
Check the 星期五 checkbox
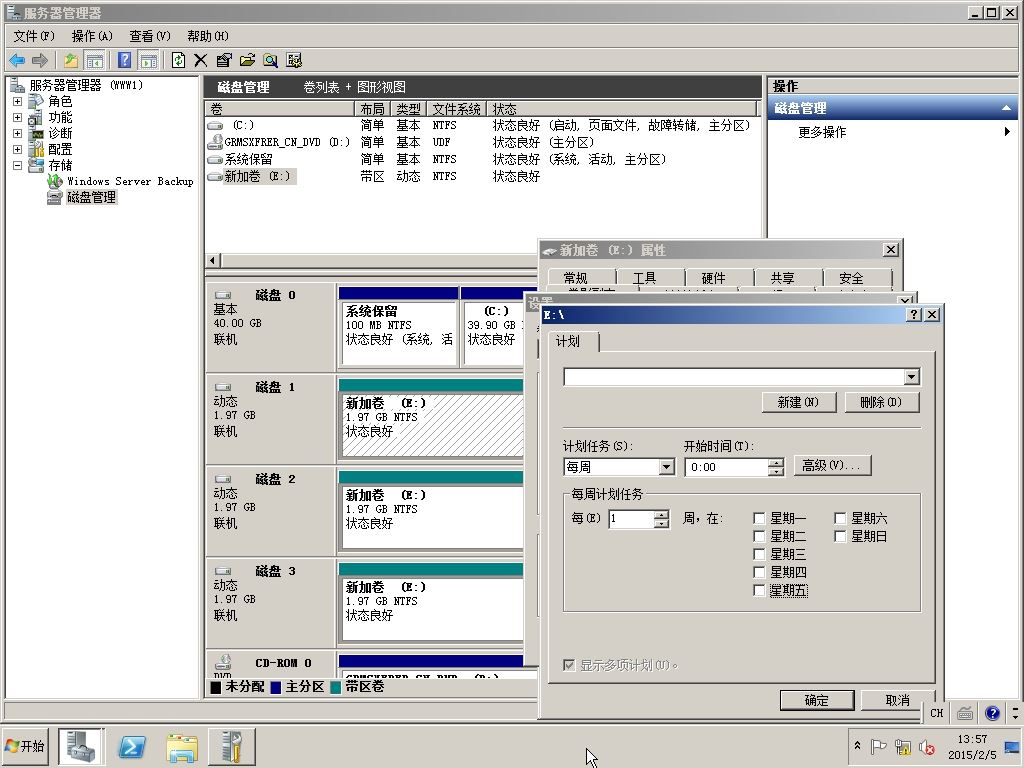[x=759, y=590]
